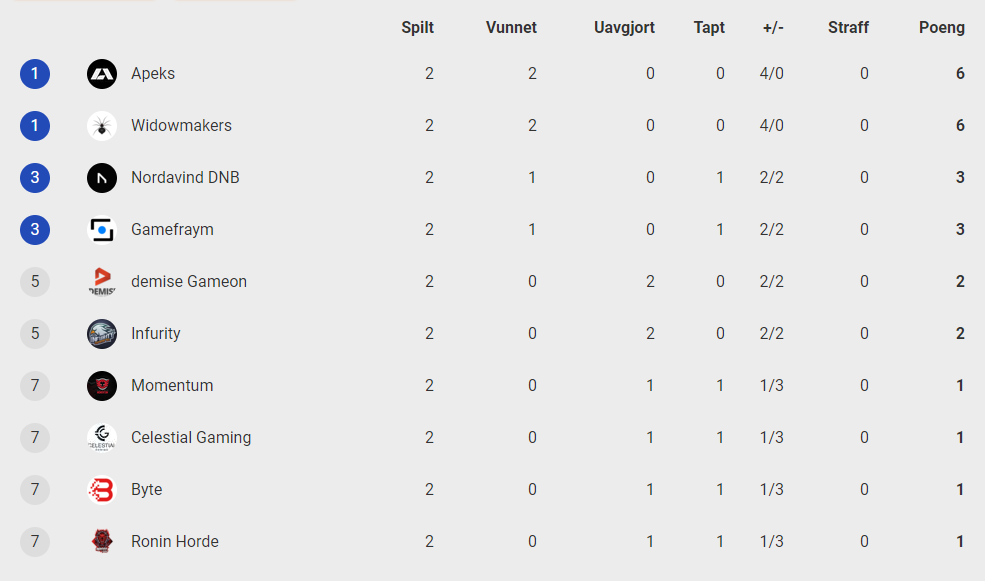Open the Widowmakers spider logo
Viewport: 985px width, 581px height.
[102, 126]
